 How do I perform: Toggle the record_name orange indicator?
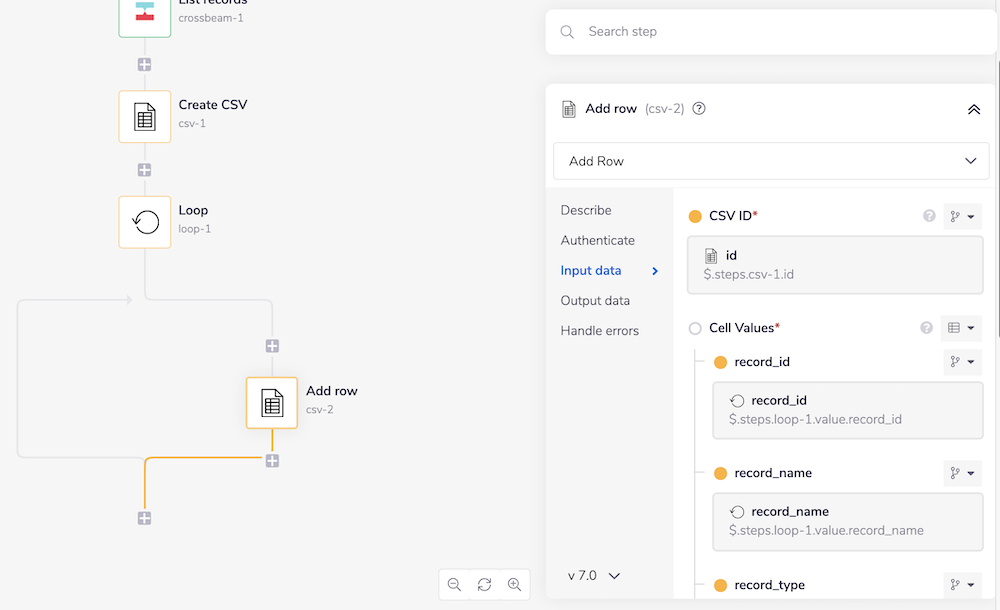[x=720, y=473]
